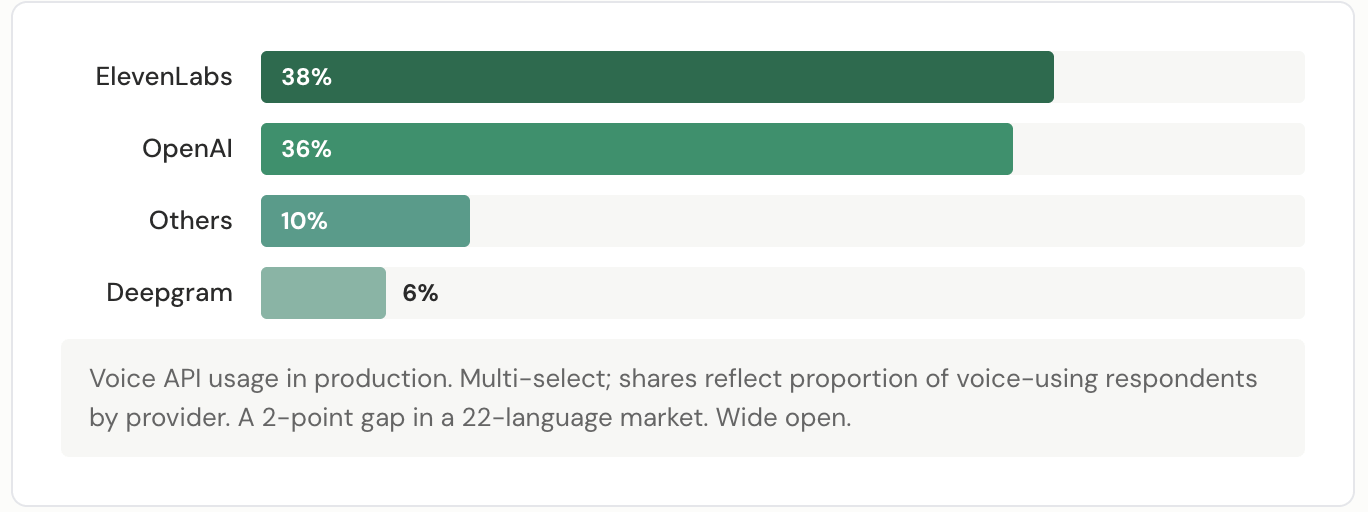This screenshot has width=1368, height=512.
Task: Click the 36% value text
Action: pyautogui.click(x=306, y=149)
